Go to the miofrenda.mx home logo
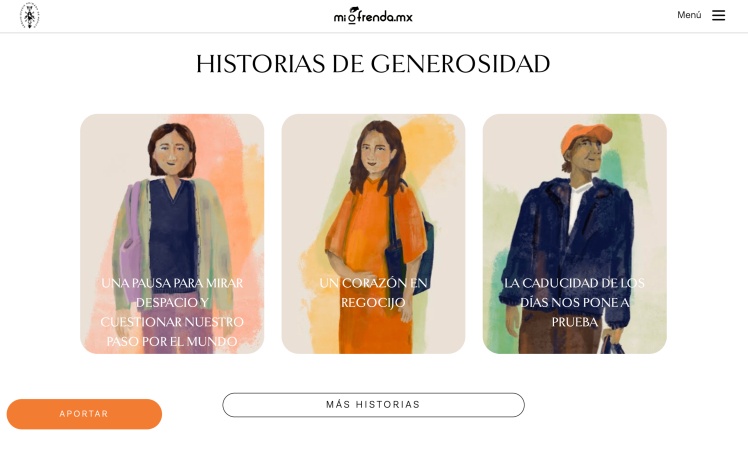 click(373, 16)
